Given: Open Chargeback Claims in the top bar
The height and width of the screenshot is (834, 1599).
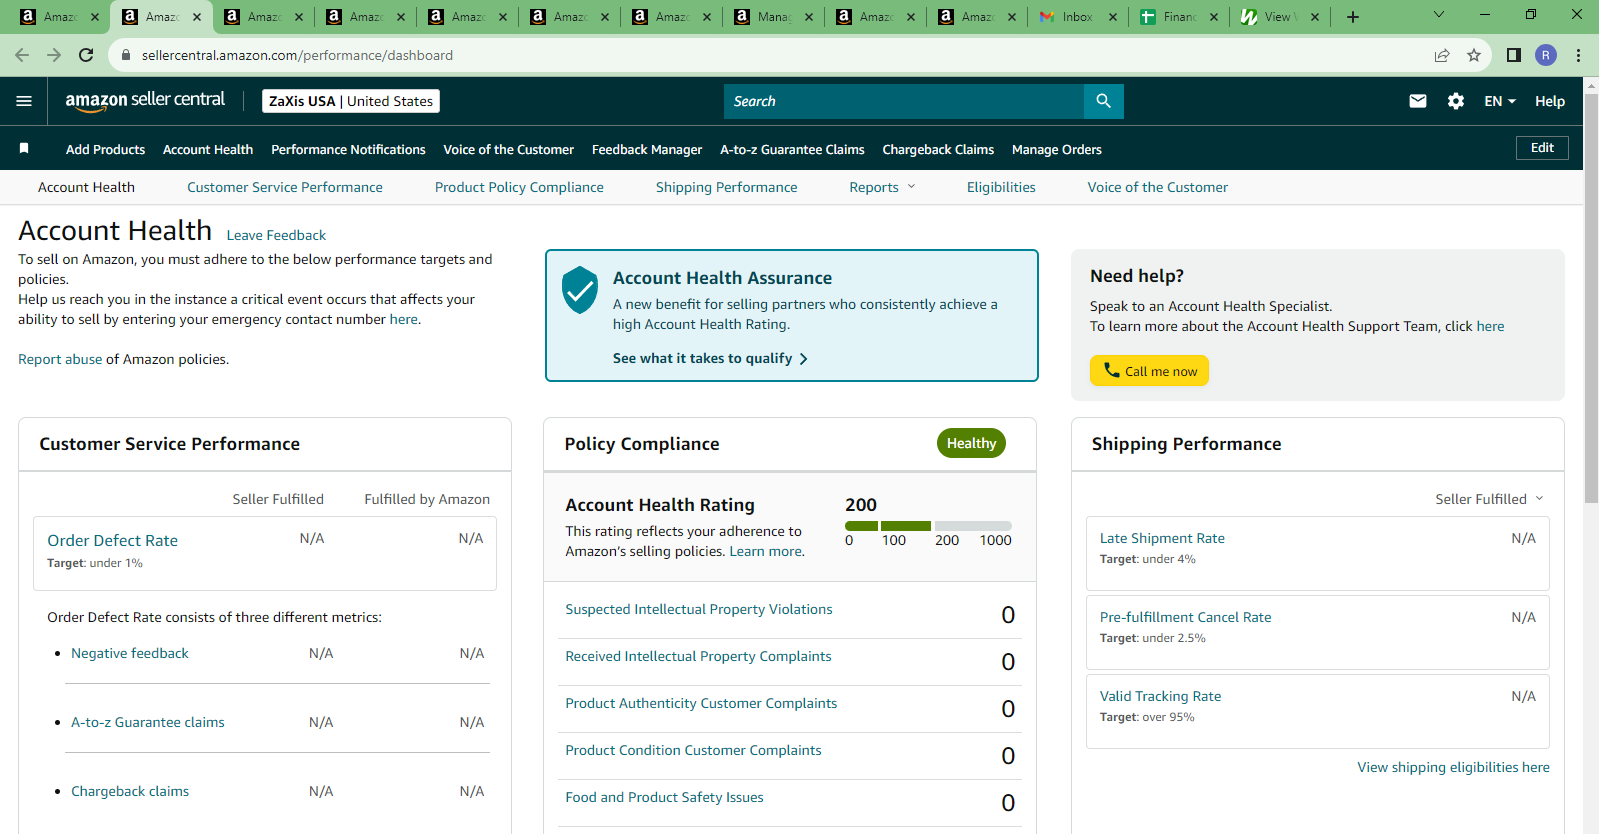Looking at the screenshot, I should (x=938, y=149).
